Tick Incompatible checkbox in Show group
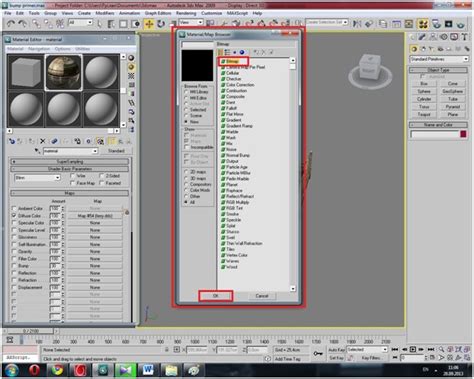 tap(186, 147)
